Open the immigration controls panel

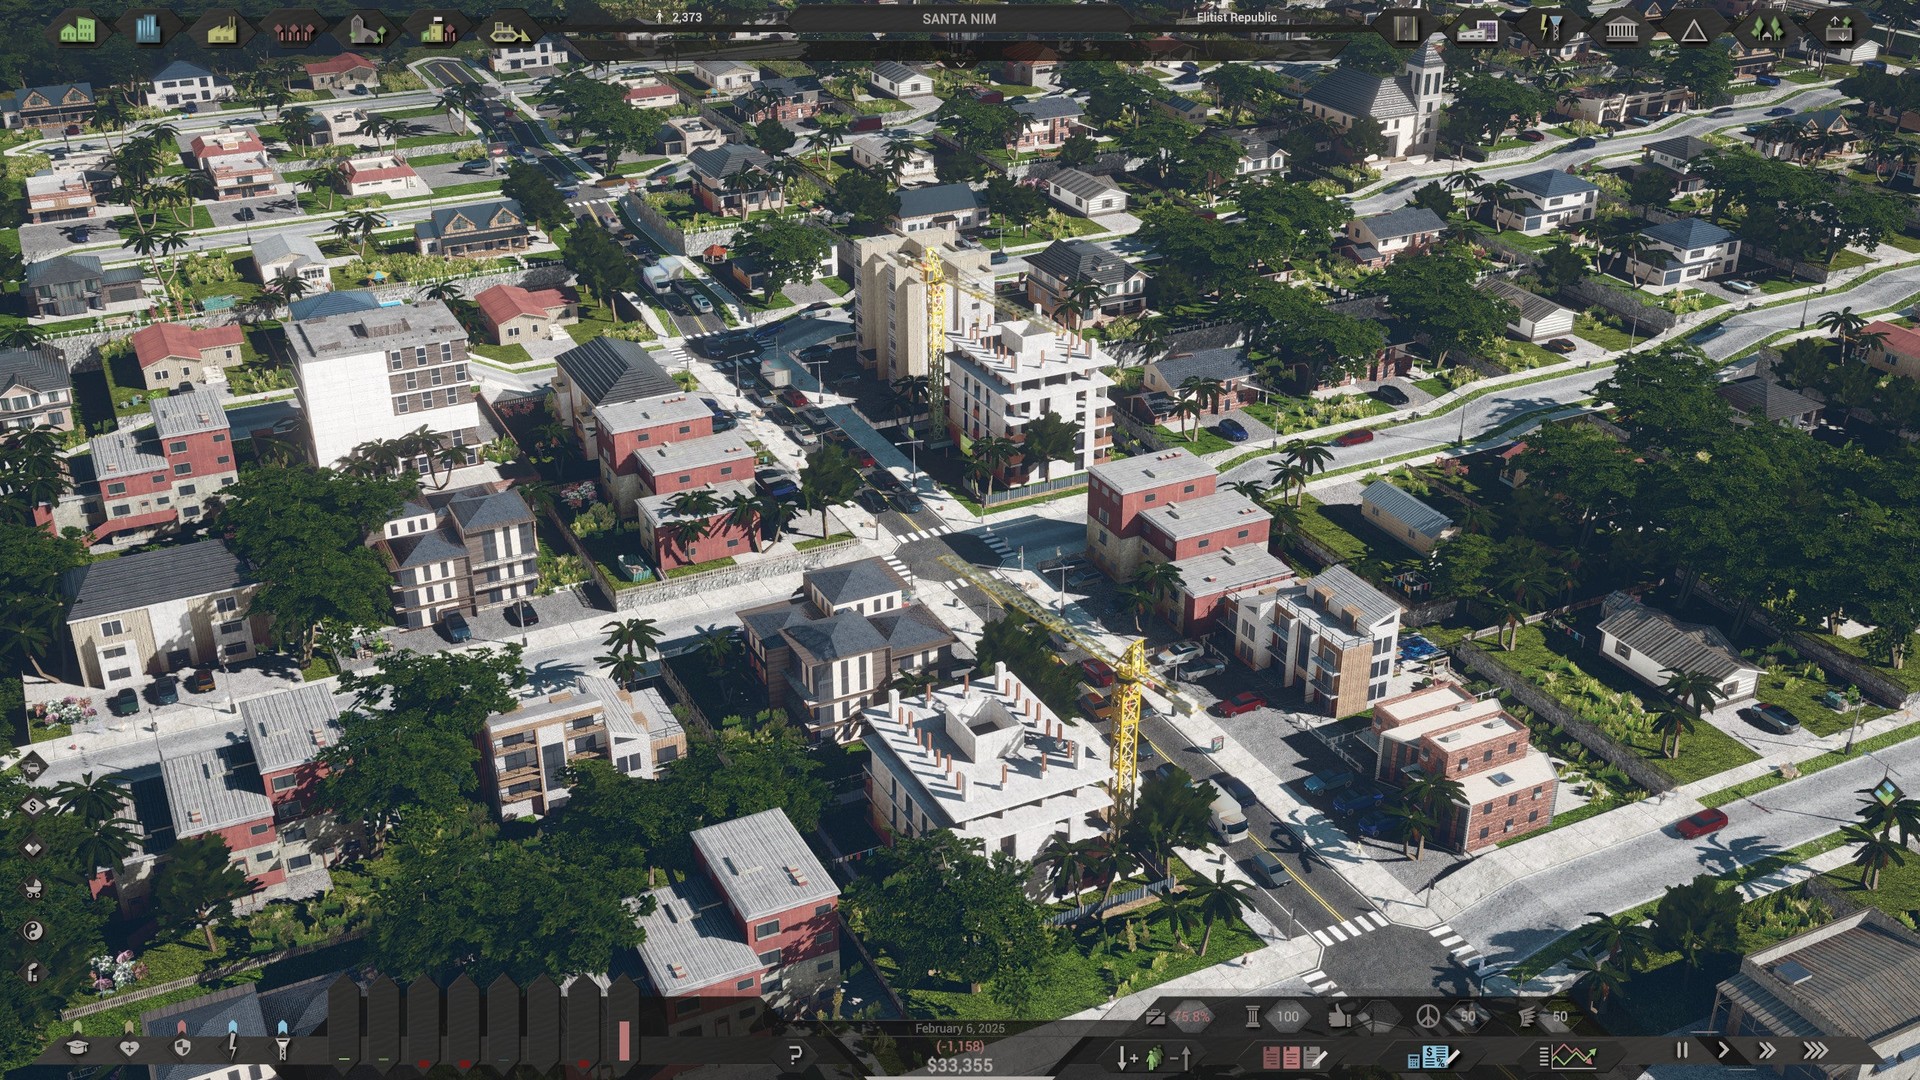1153,1056
